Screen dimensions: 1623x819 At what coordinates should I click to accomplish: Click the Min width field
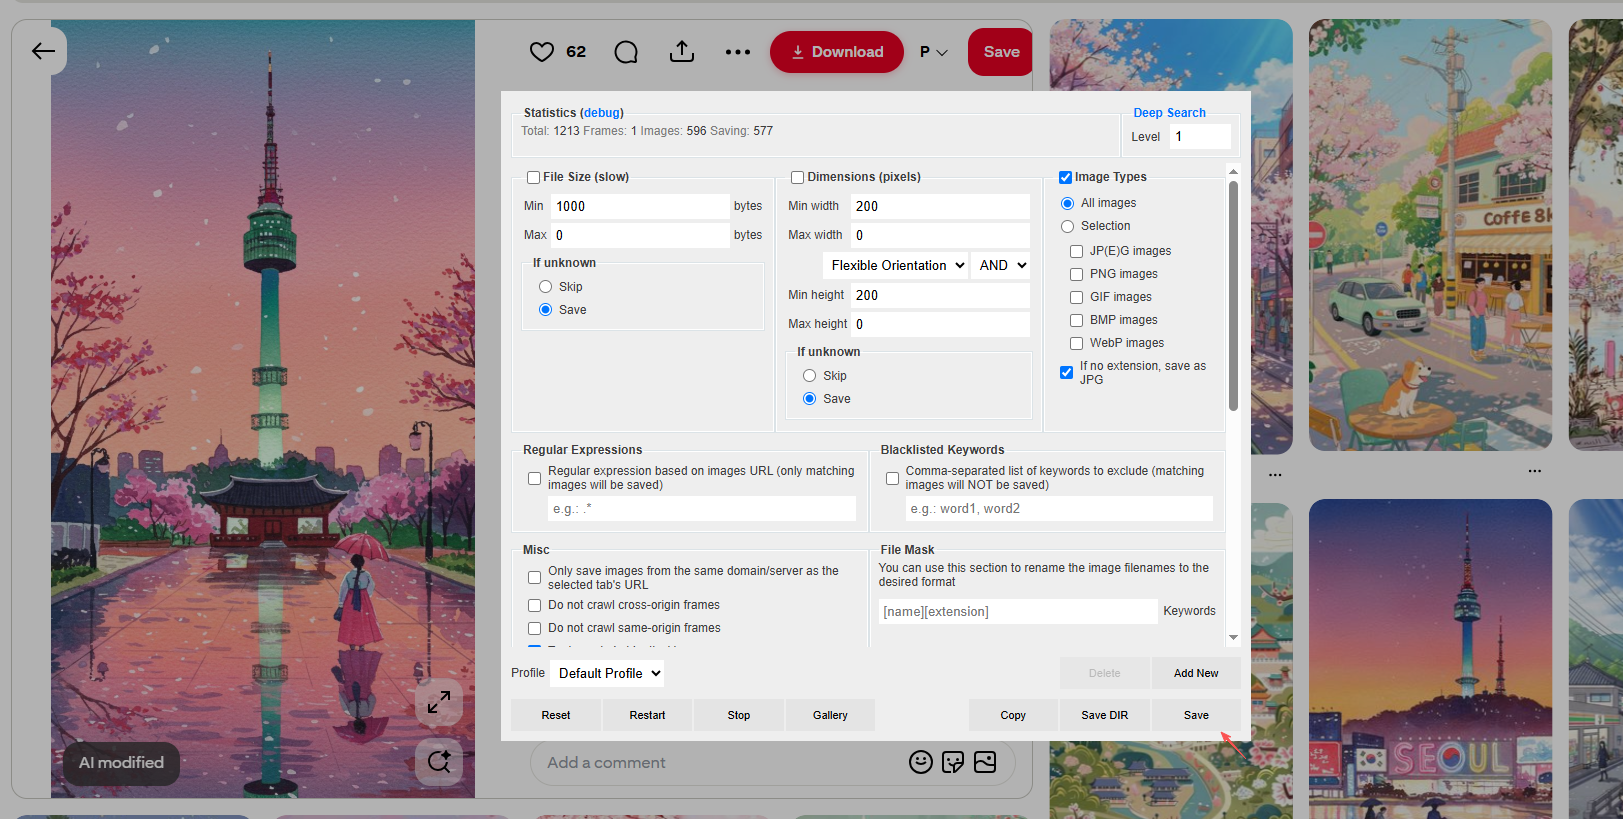[x=940, y=206]
